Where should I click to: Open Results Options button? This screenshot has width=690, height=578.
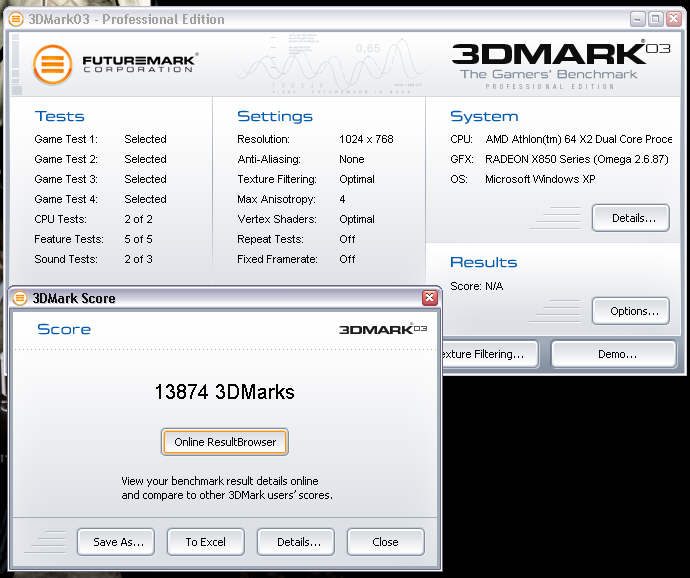631,311
